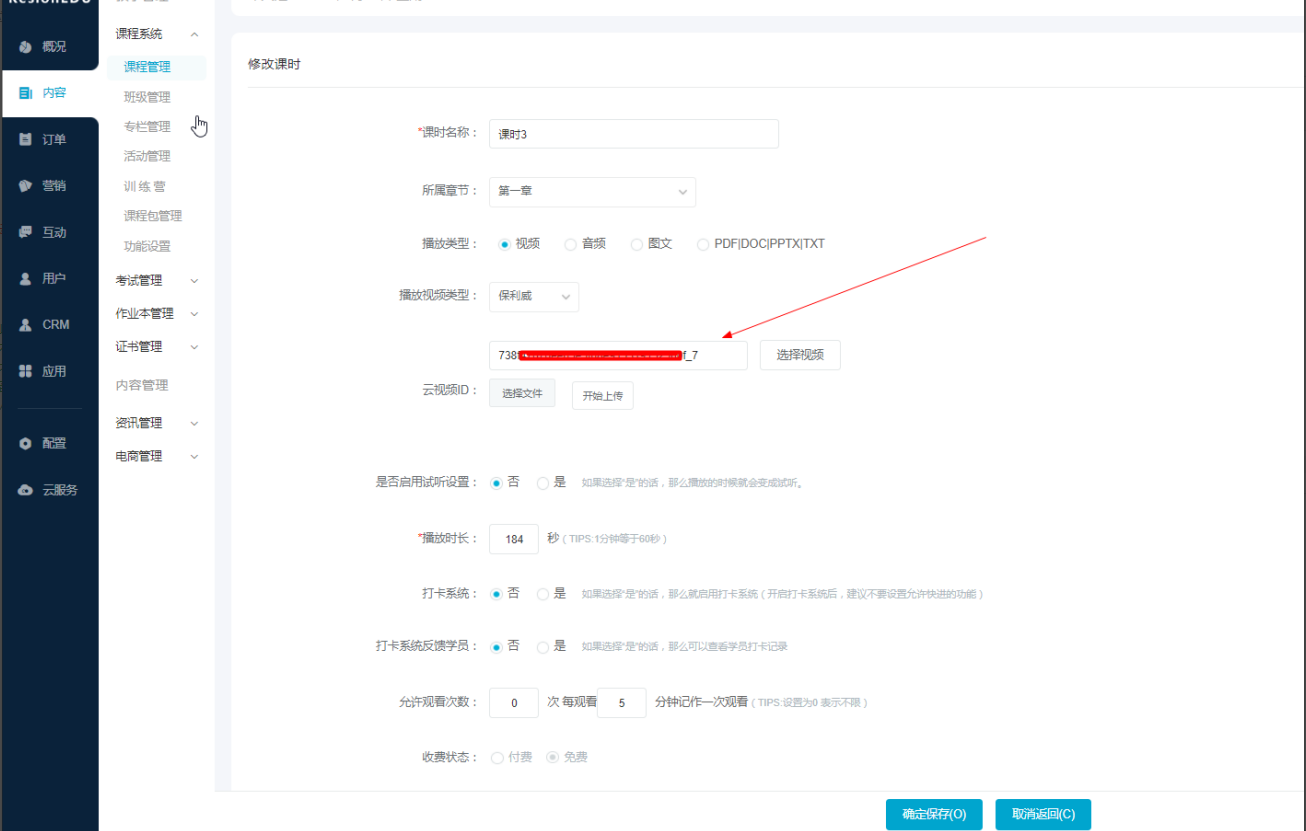Enable 打卡系统 by selecting 是
The width and height of the screenshot is (1306, 831).
click(x=543, y=594)
